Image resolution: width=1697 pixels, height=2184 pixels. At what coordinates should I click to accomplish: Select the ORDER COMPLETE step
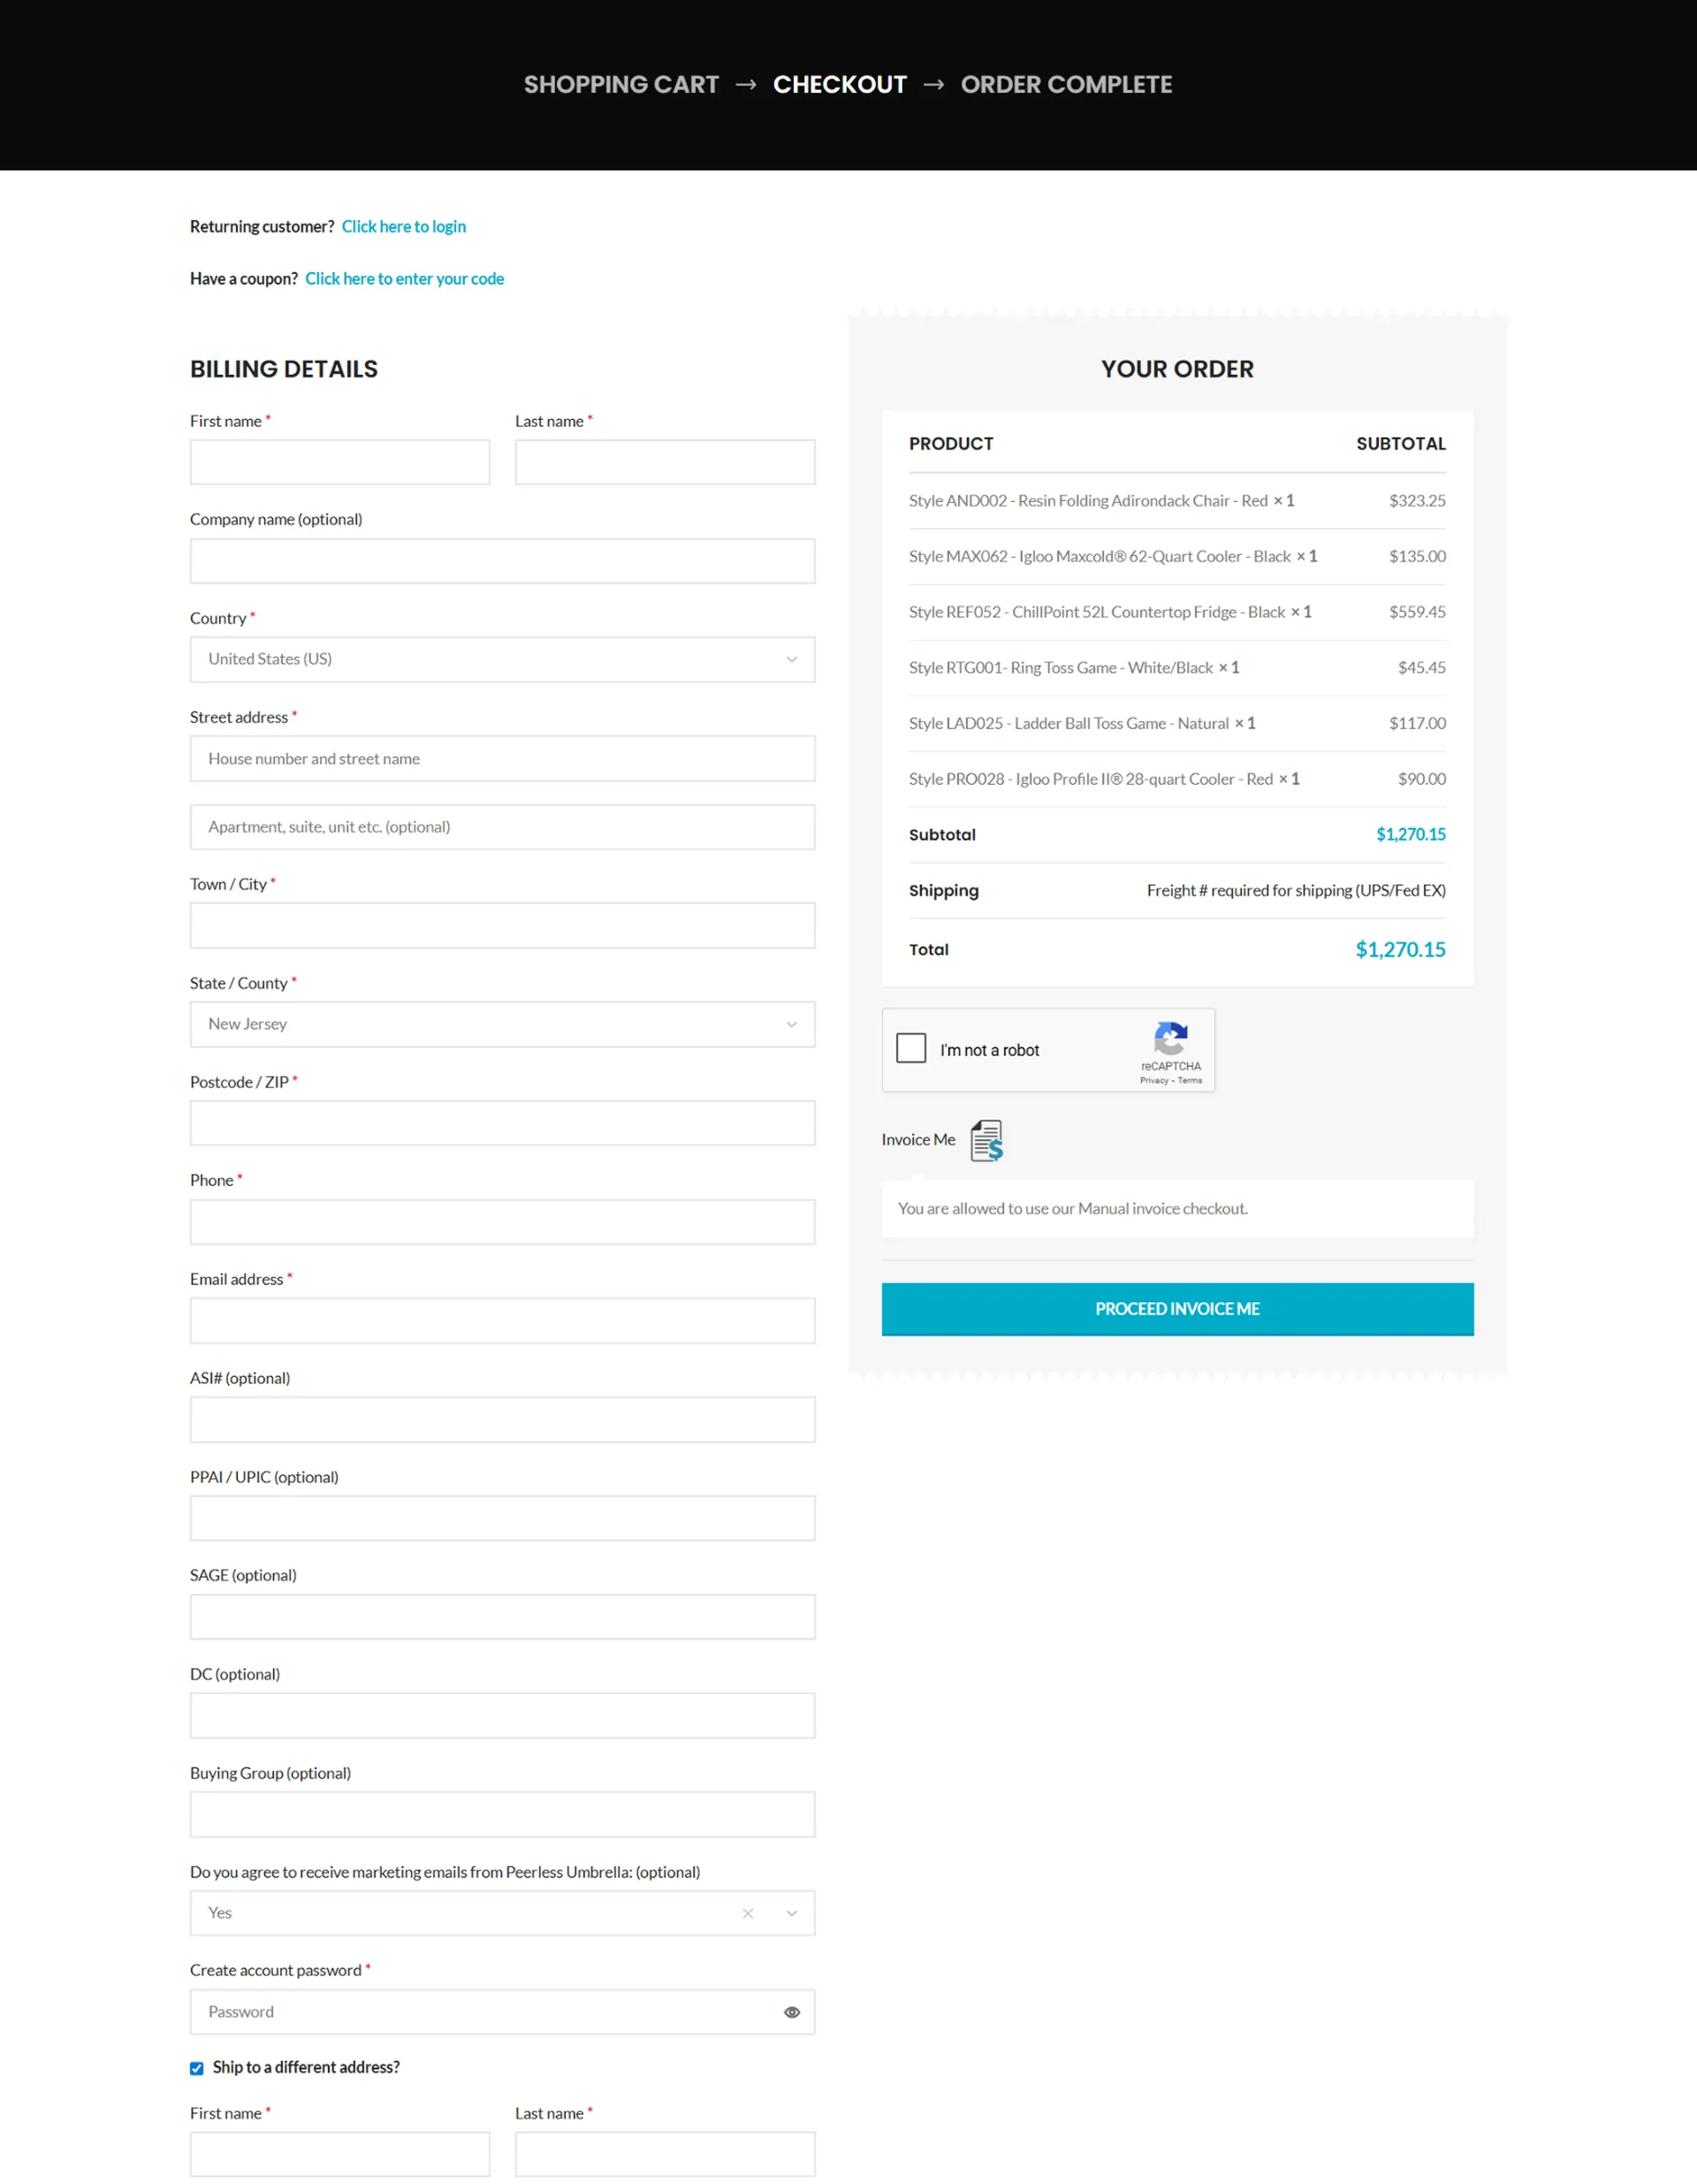(x=1066, y=84)
